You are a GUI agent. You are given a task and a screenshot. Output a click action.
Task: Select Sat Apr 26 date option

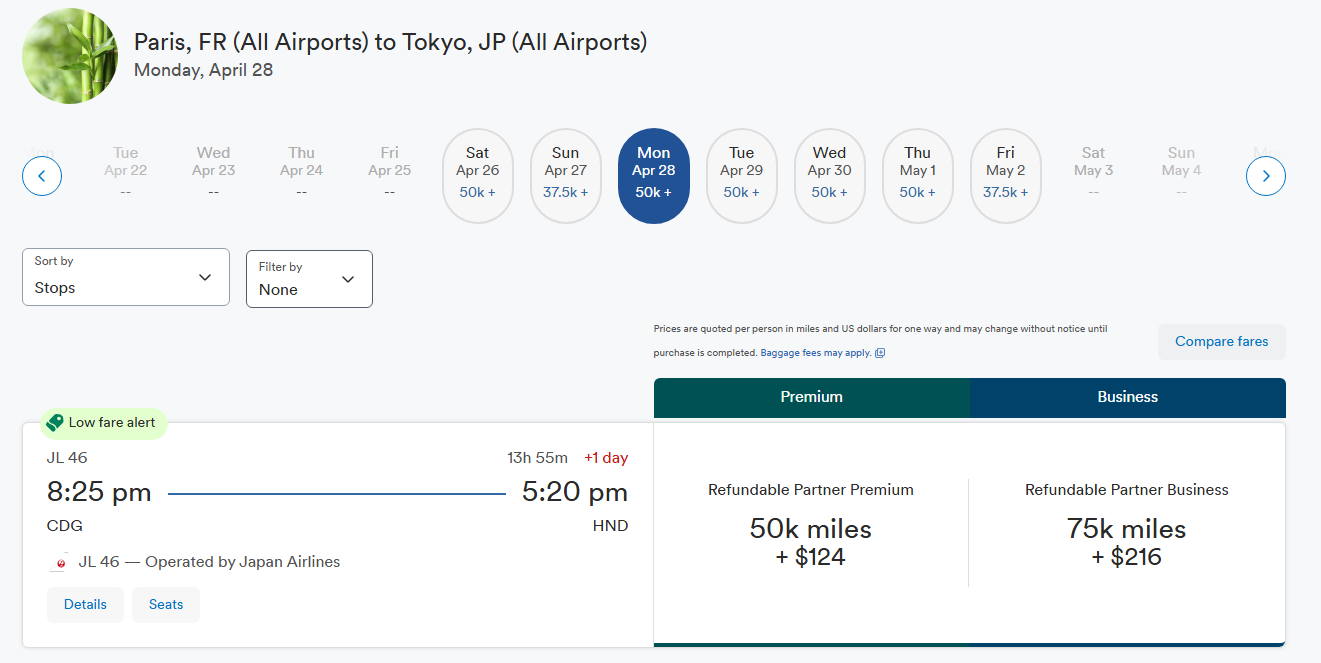pyautogui.click(x=478, y=176)
